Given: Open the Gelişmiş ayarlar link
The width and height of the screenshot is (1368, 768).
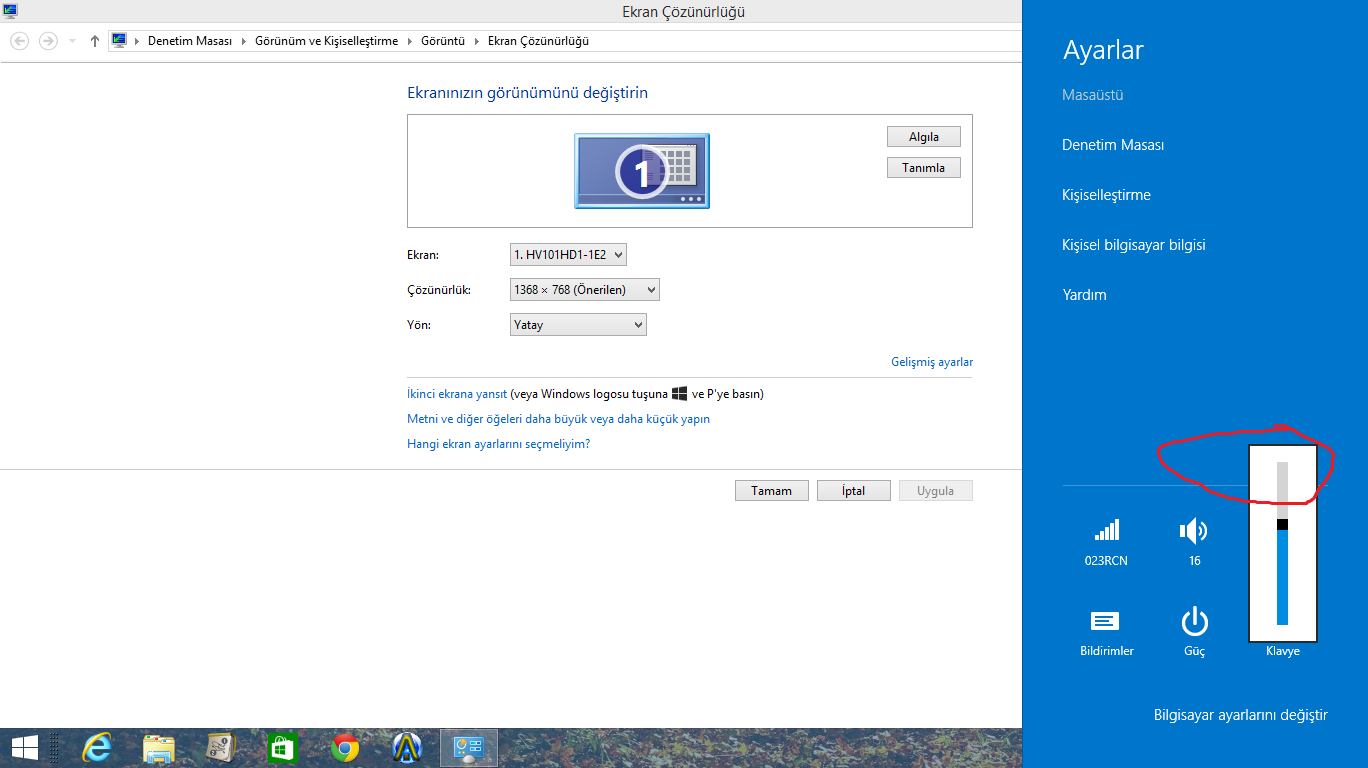Looking at the screenshot, I should pos(931,362).
